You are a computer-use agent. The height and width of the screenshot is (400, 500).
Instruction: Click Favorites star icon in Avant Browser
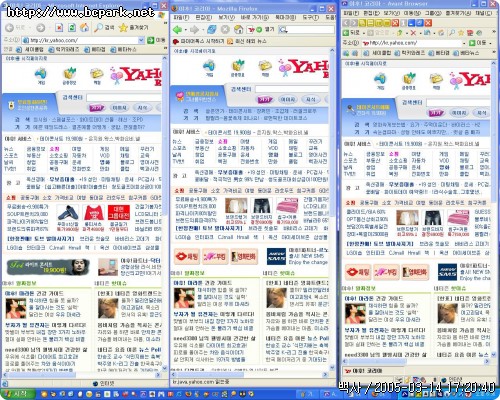[x=461, y=33]
